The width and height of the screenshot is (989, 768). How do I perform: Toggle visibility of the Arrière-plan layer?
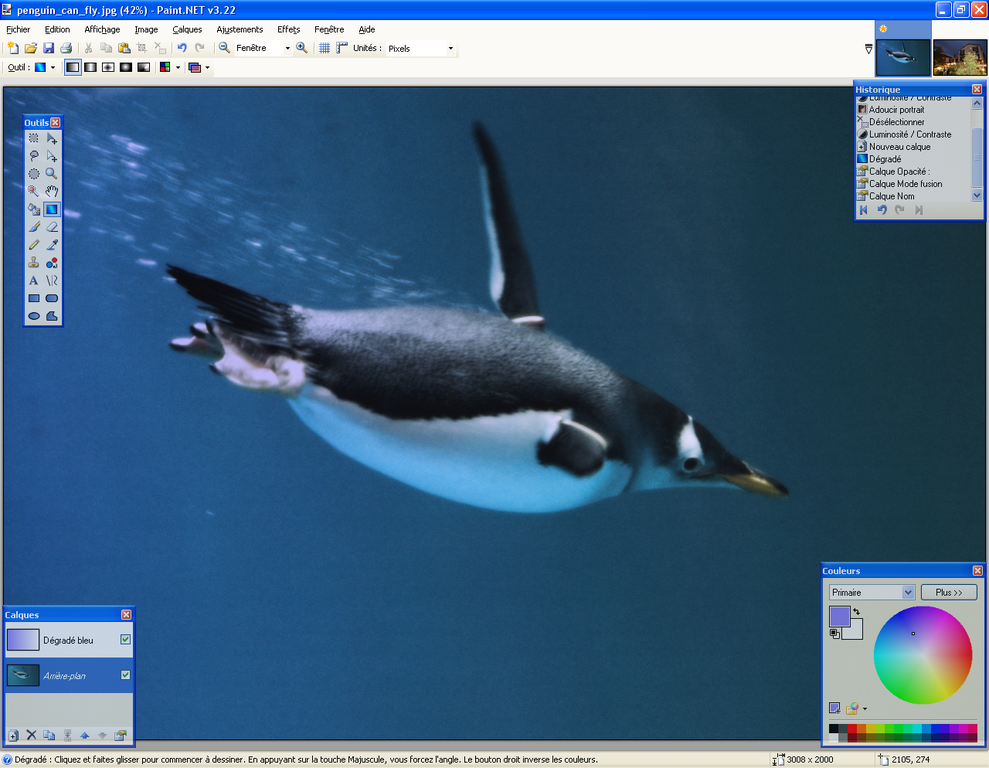pos(125,675)
